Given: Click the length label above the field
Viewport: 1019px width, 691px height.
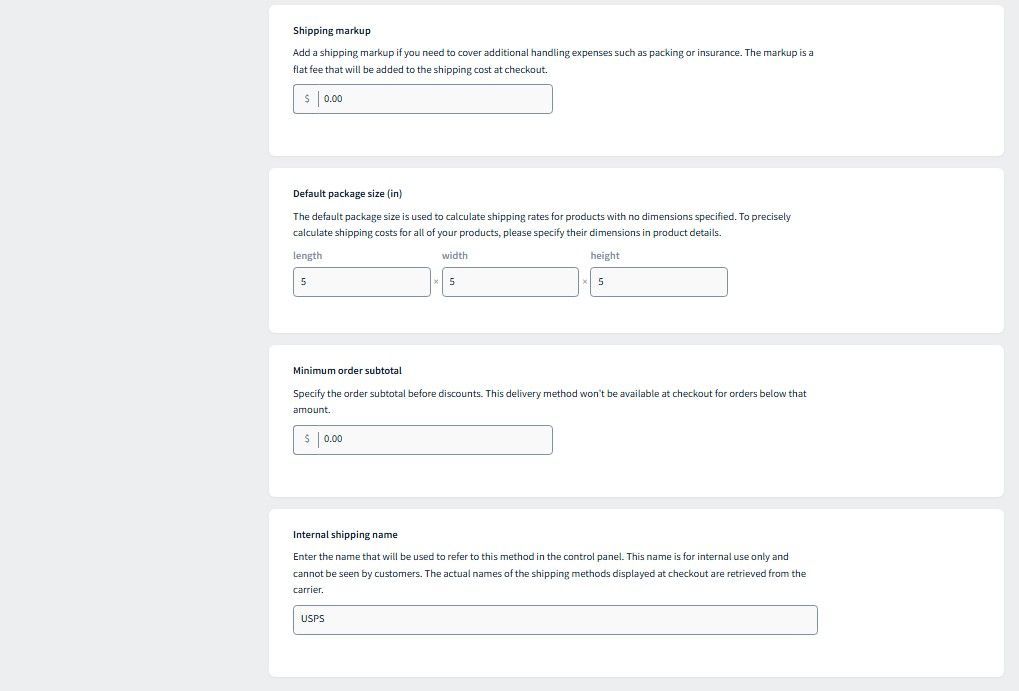Looking at the screenshot, I should (x=307, y=255).
